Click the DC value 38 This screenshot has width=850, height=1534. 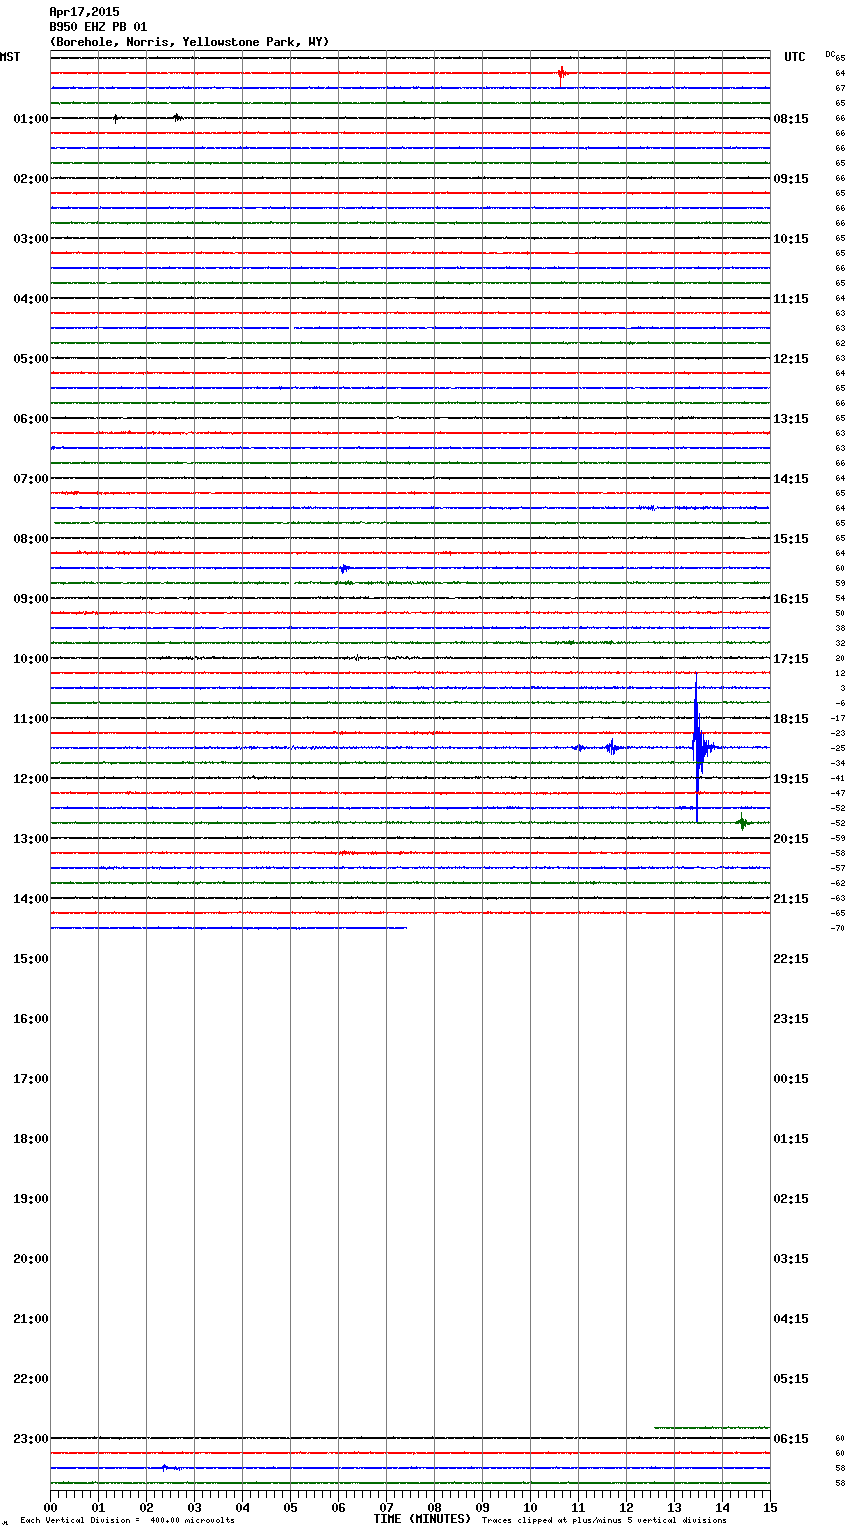pos(840,628)
